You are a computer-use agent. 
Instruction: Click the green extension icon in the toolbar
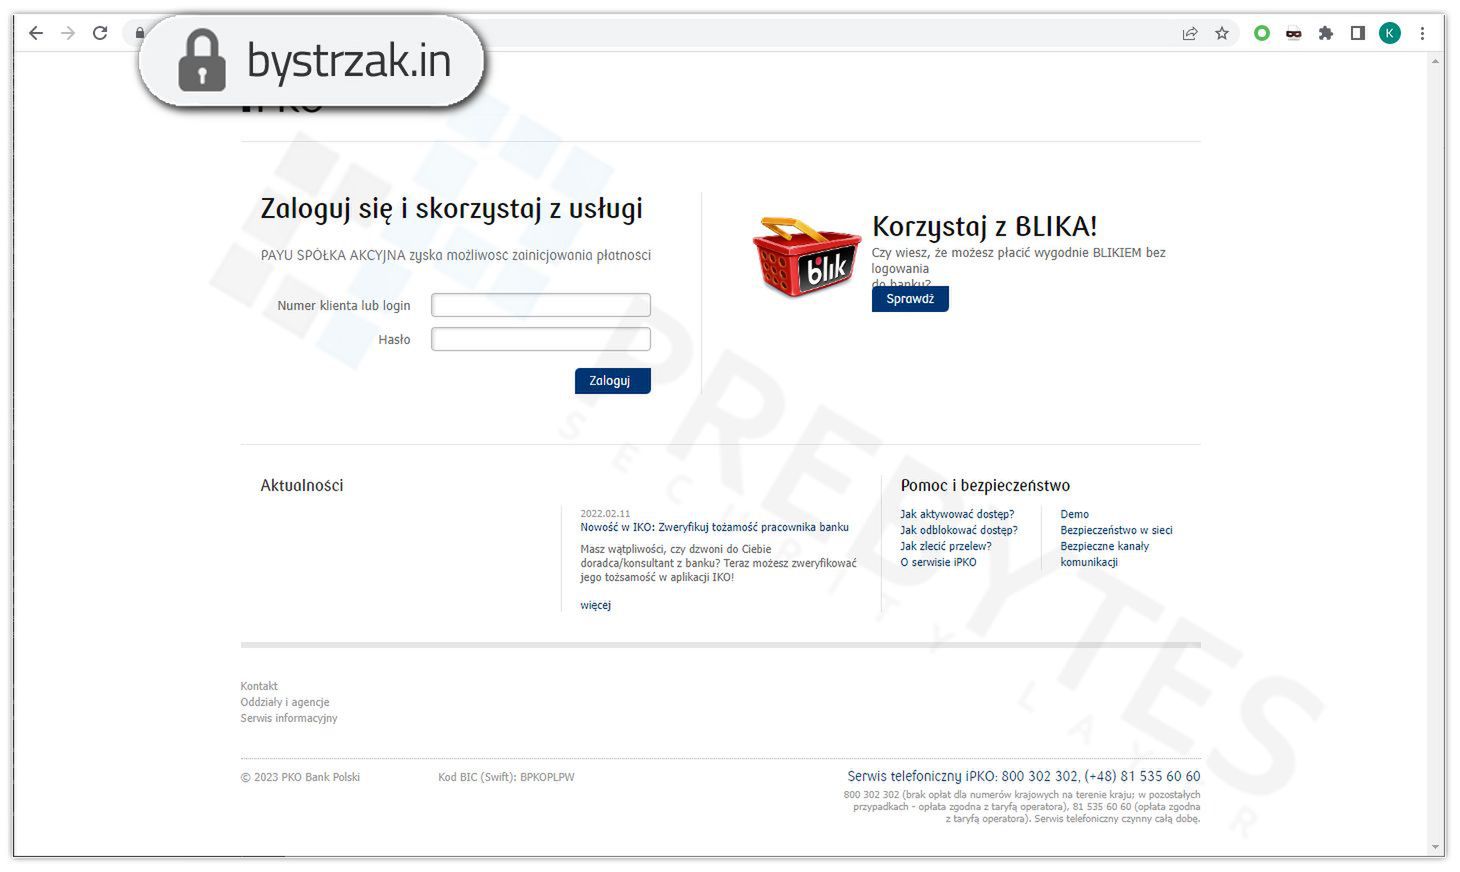1261,32
